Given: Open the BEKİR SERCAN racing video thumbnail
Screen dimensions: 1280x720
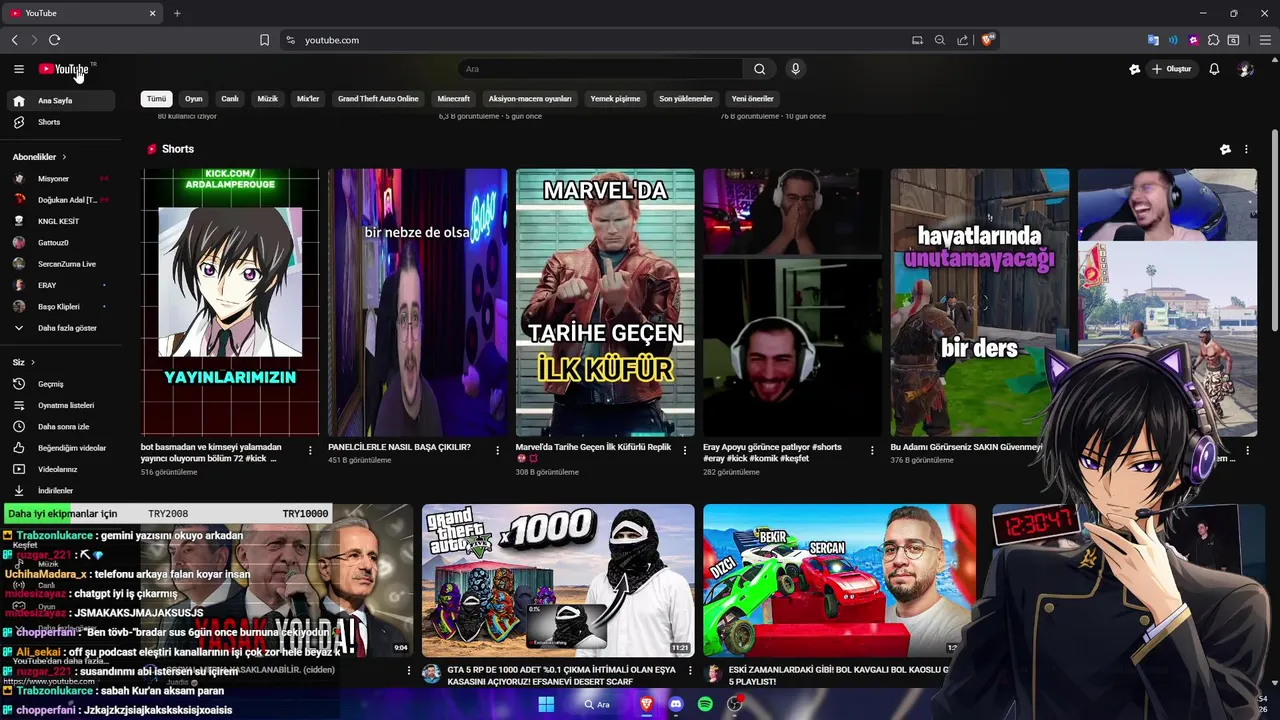Looking at the screenshot, I should (x=839, y=580).
